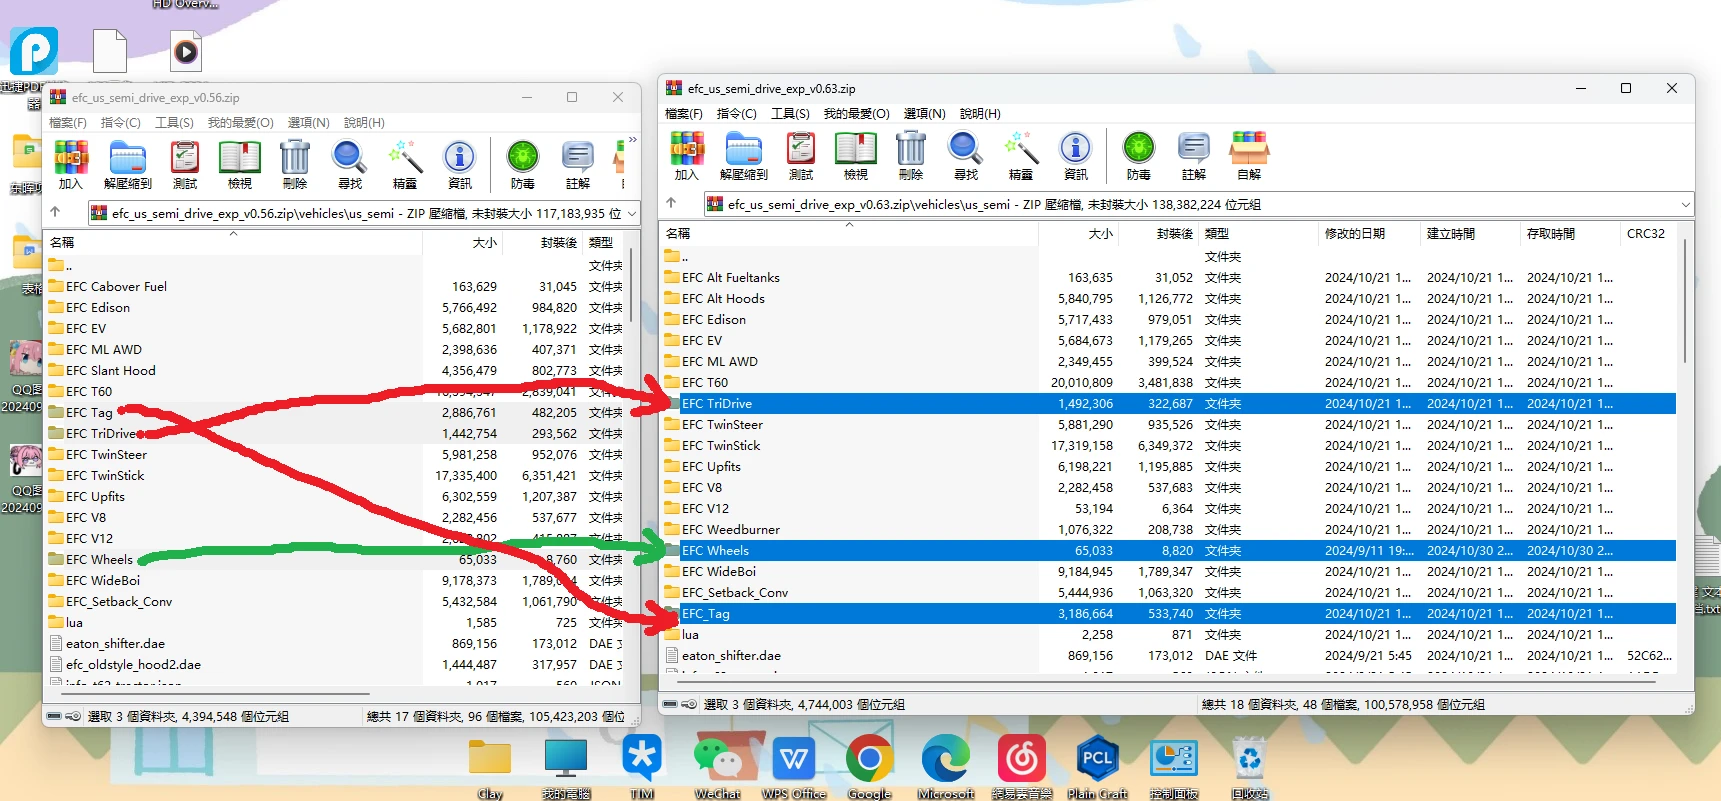Open 指令(C) menu in v0.63 window
Viewport: 1721px width, 801px height.
tap(737, 114)
